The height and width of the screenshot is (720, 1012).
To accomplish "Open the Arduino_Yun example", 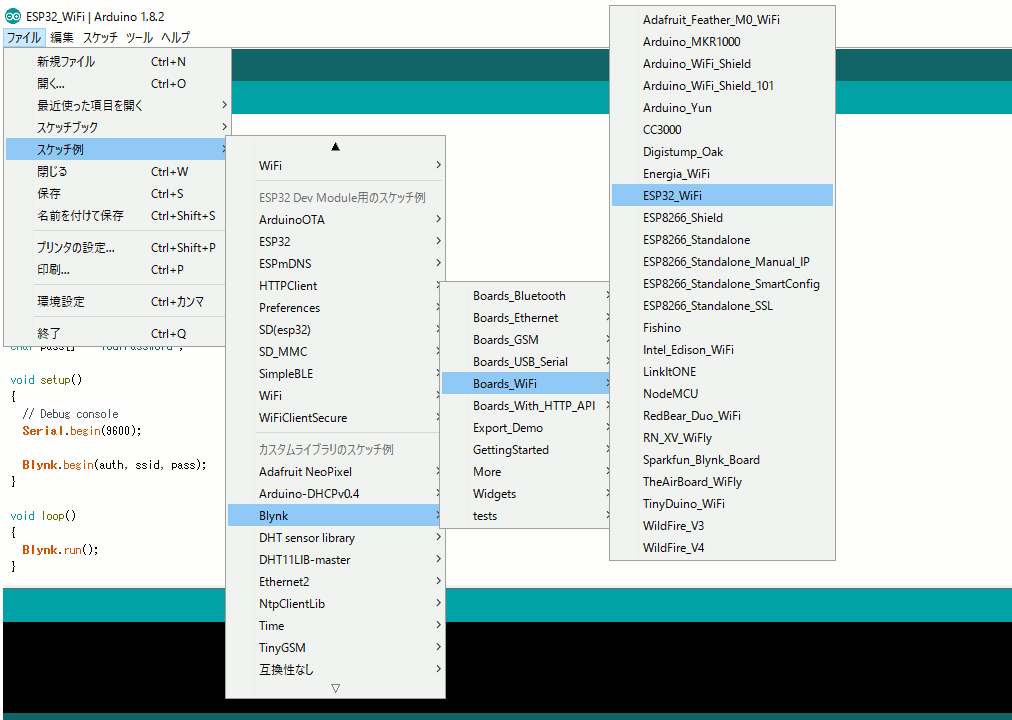I will click(x=722, y=108).
